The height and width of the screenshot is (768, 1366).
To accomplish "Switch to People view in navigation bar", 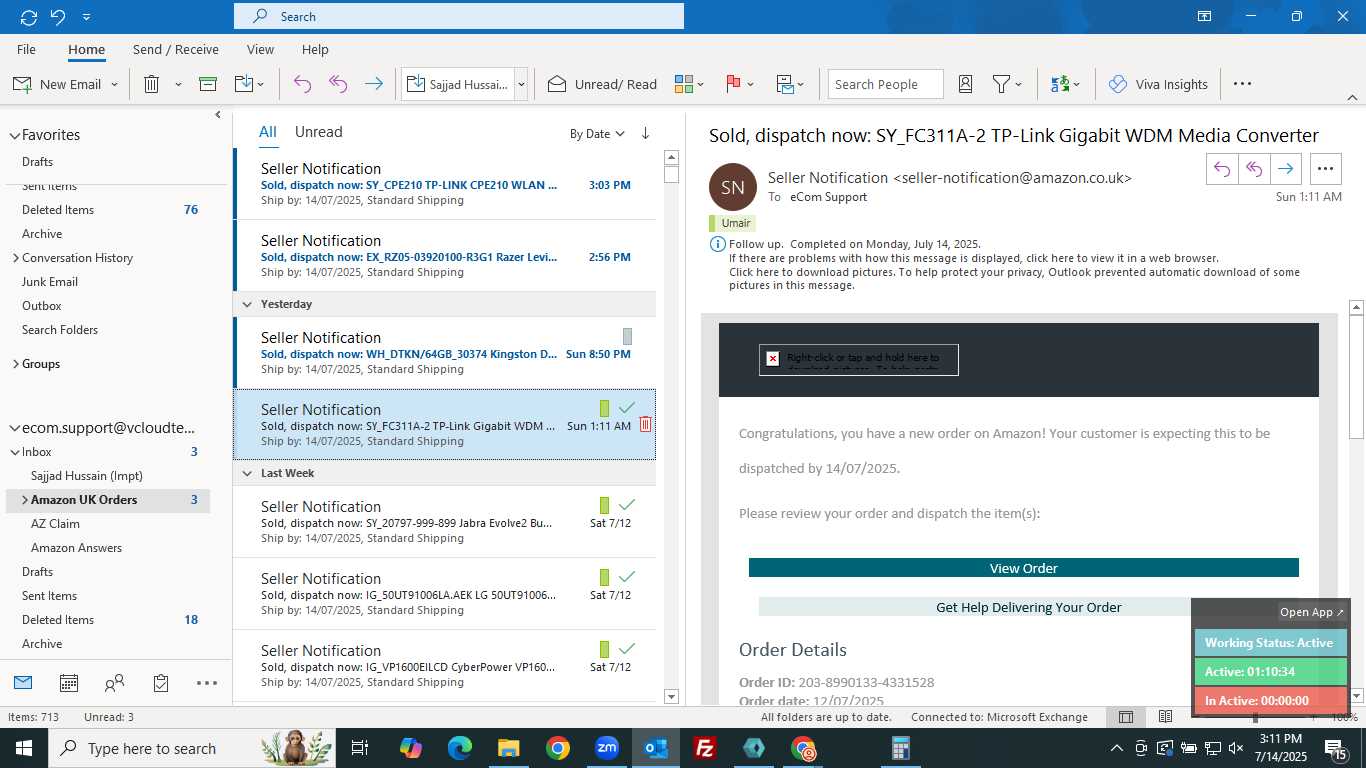I will pyautogui.click(x=115, y=683).
